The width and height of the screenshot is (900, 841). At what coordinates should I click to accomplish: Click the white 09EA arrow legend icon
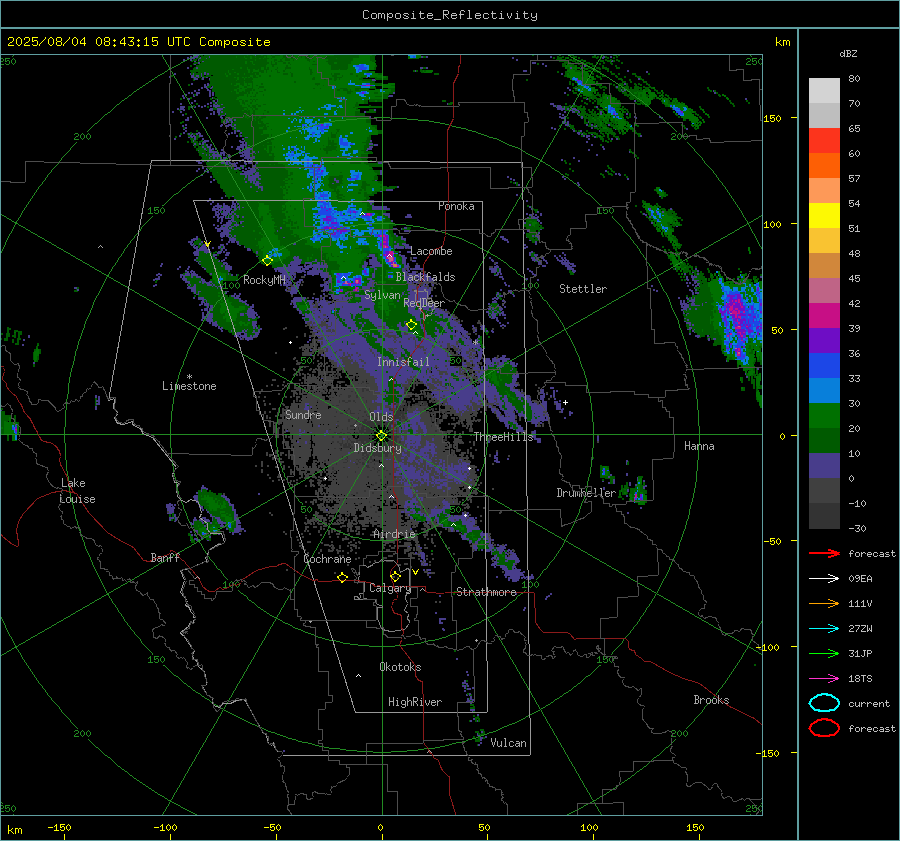pyautogui.click(x=824, y=578)
